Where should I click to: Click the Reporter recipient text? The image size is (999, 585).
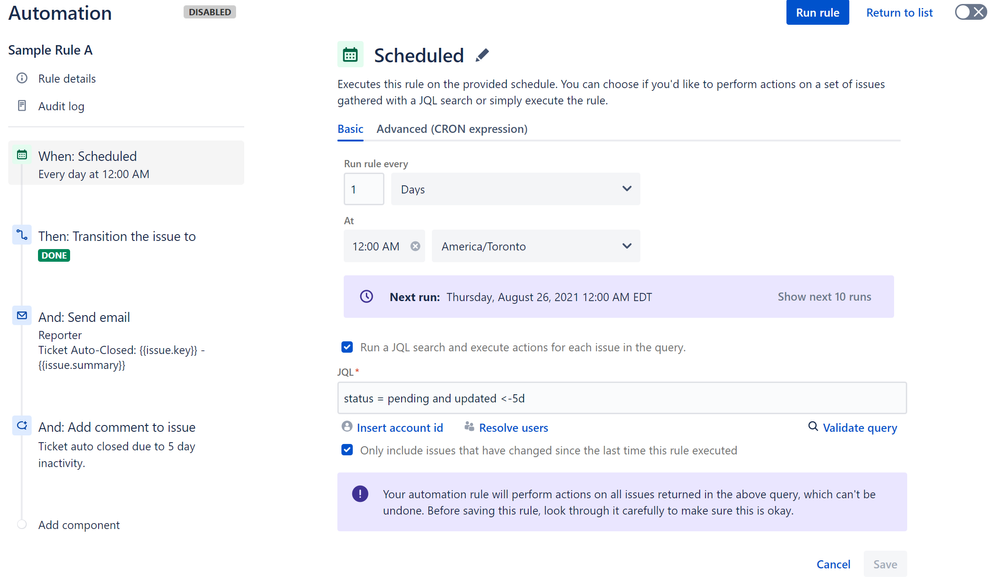[x=60, y=335]
